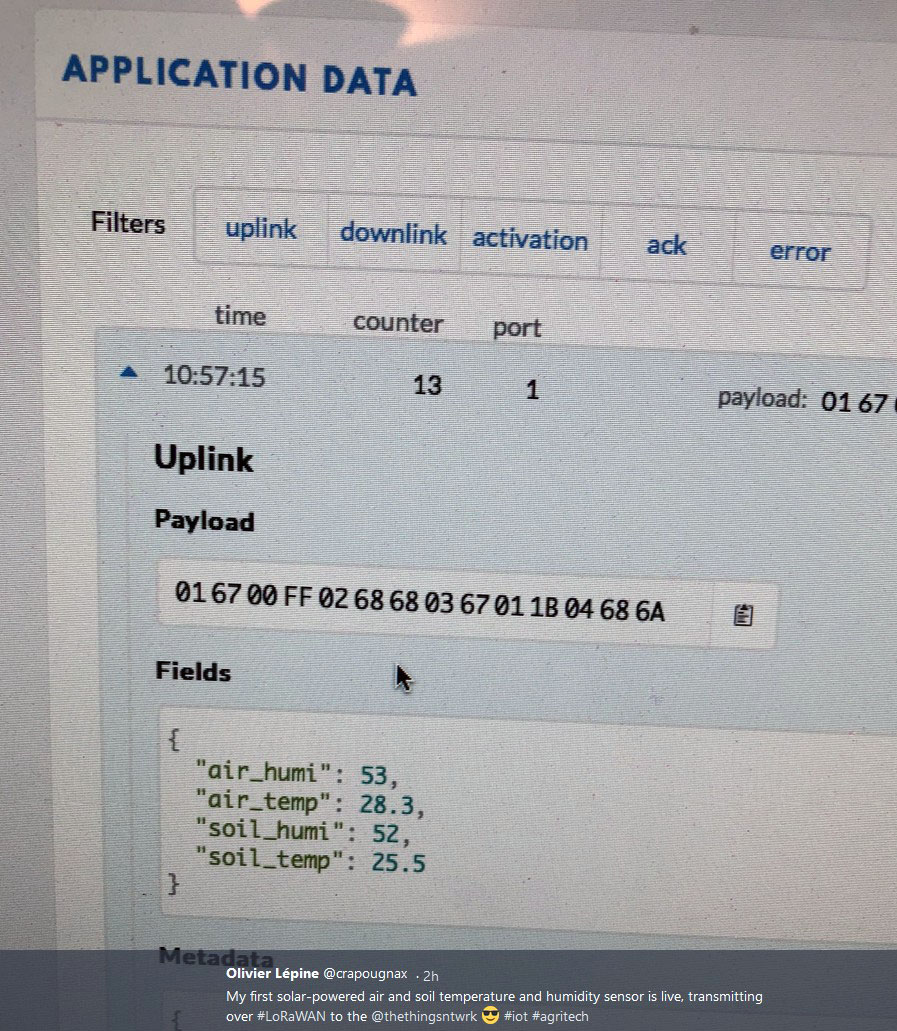Screen dimensions: 897x1031
Task: Click the port column header
Action: pos(517,327)
